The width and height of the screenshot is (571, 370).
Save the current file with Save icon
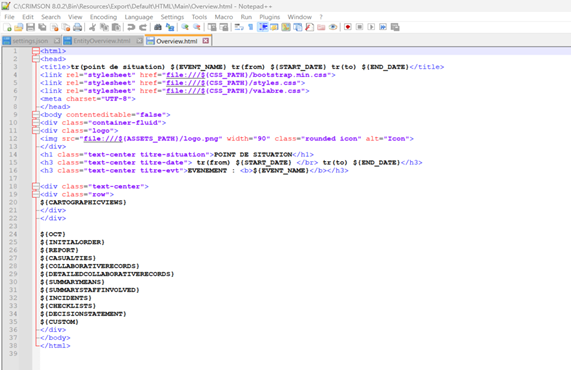31,27
